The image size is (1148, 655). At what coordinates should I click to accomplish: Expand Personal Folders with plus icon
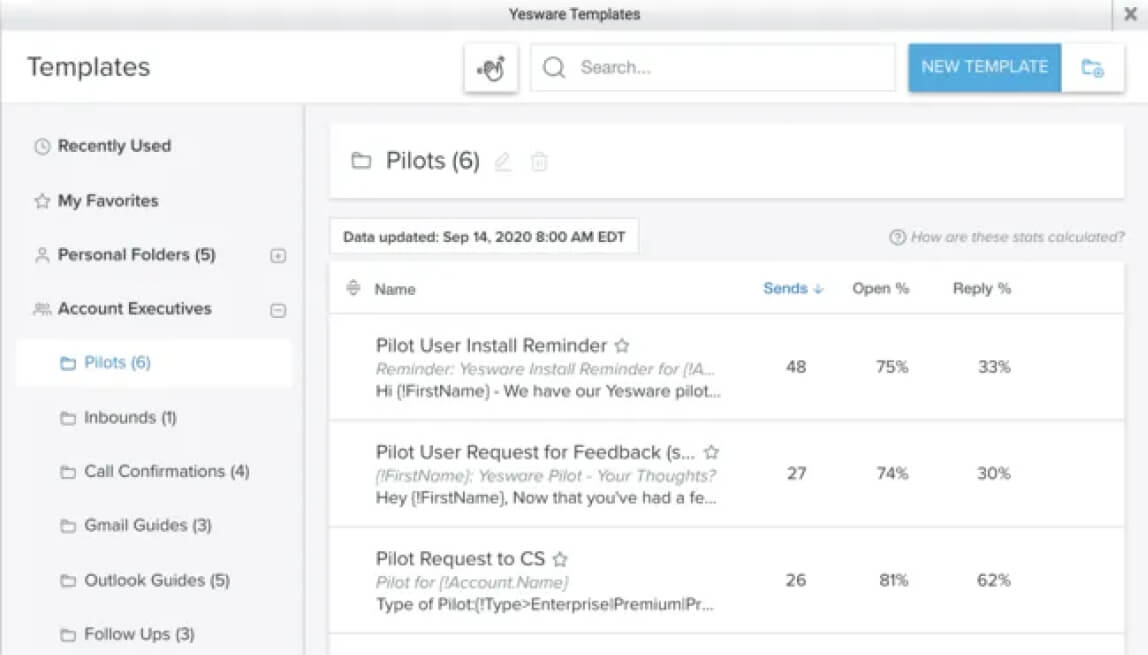[x=277, y=255]
